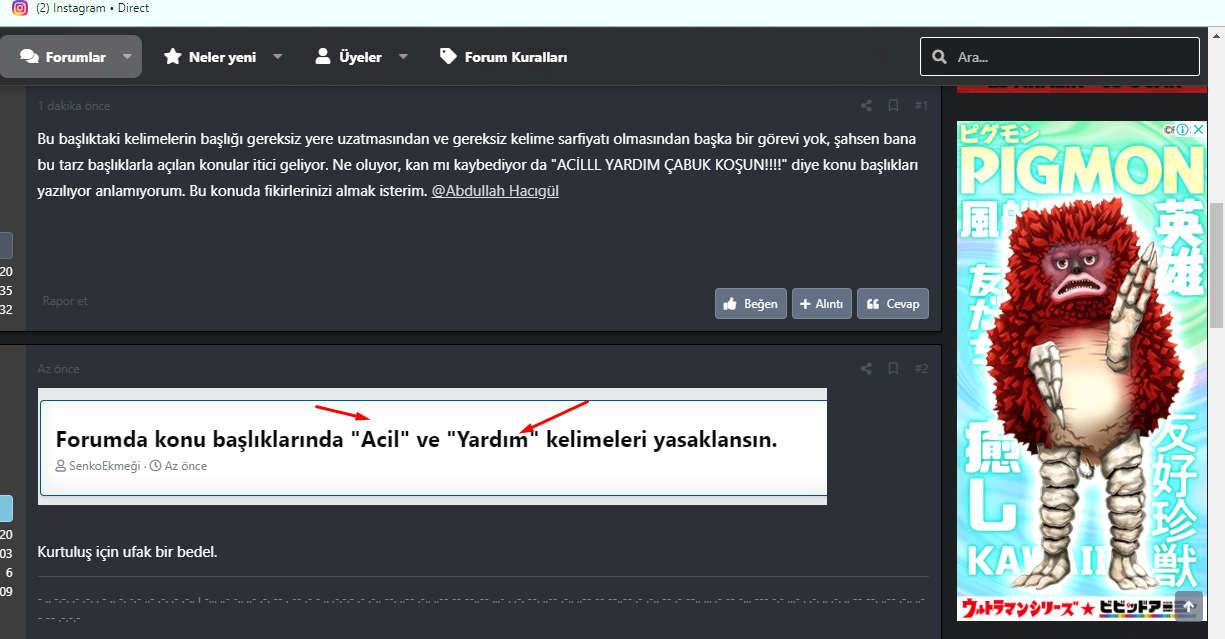
Task: Click the tag icon beside Forum Kuralları
Action: tap(449, 56)
